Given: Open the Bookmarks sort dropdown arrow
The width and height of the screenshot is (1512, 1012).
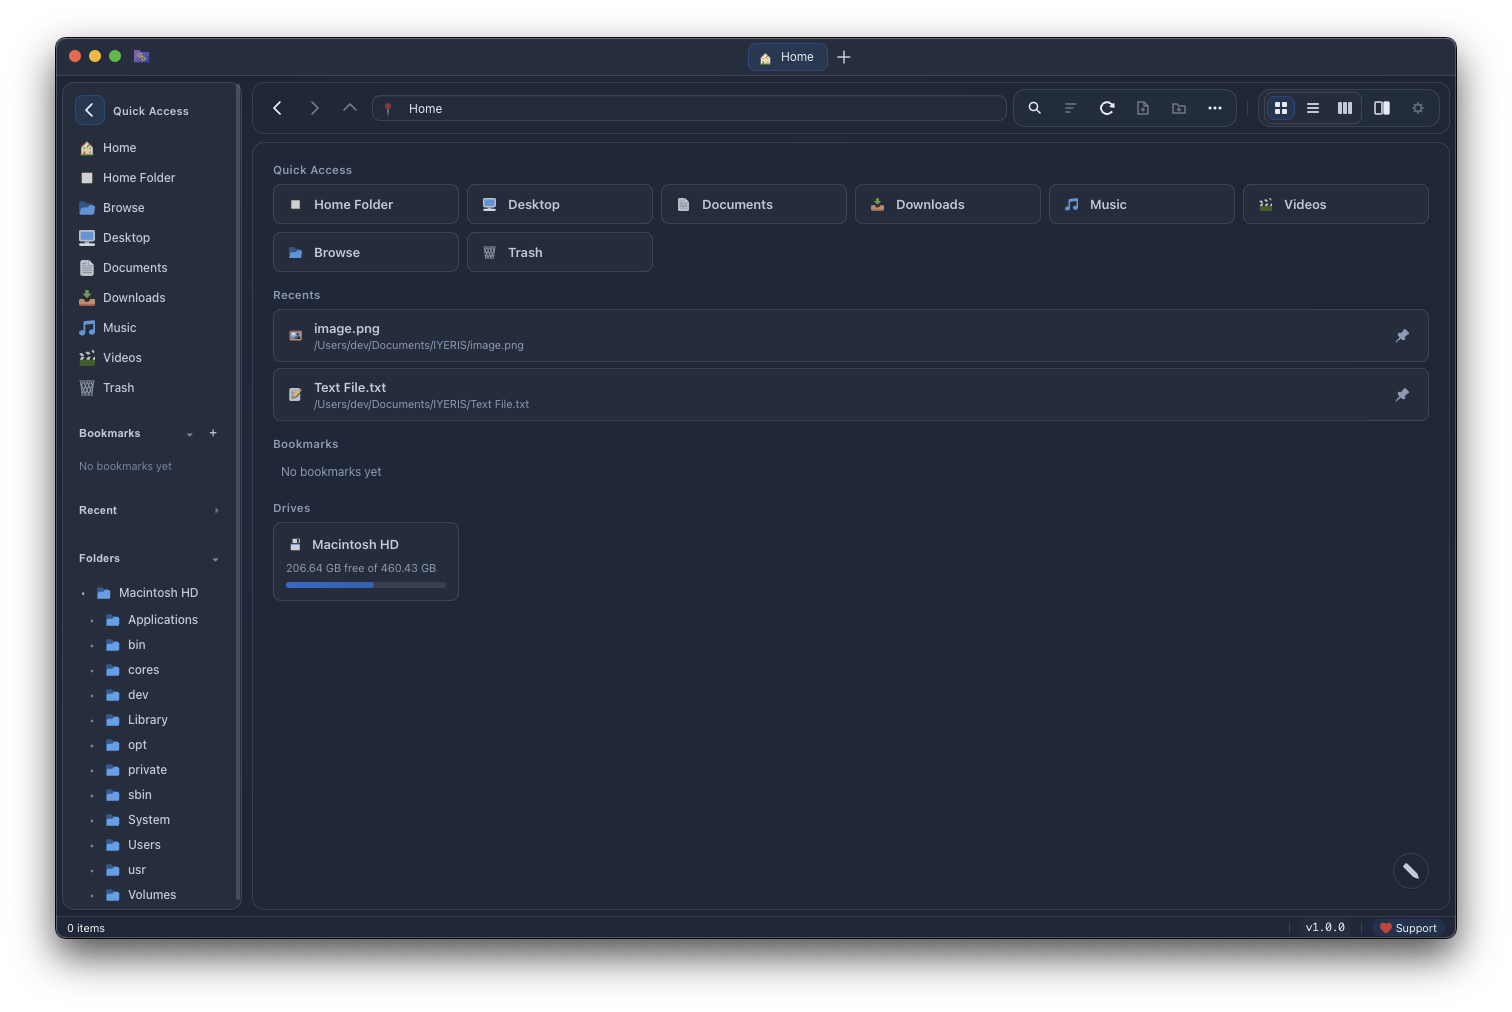Looking at the screenshot, I should tap(189, 434).
